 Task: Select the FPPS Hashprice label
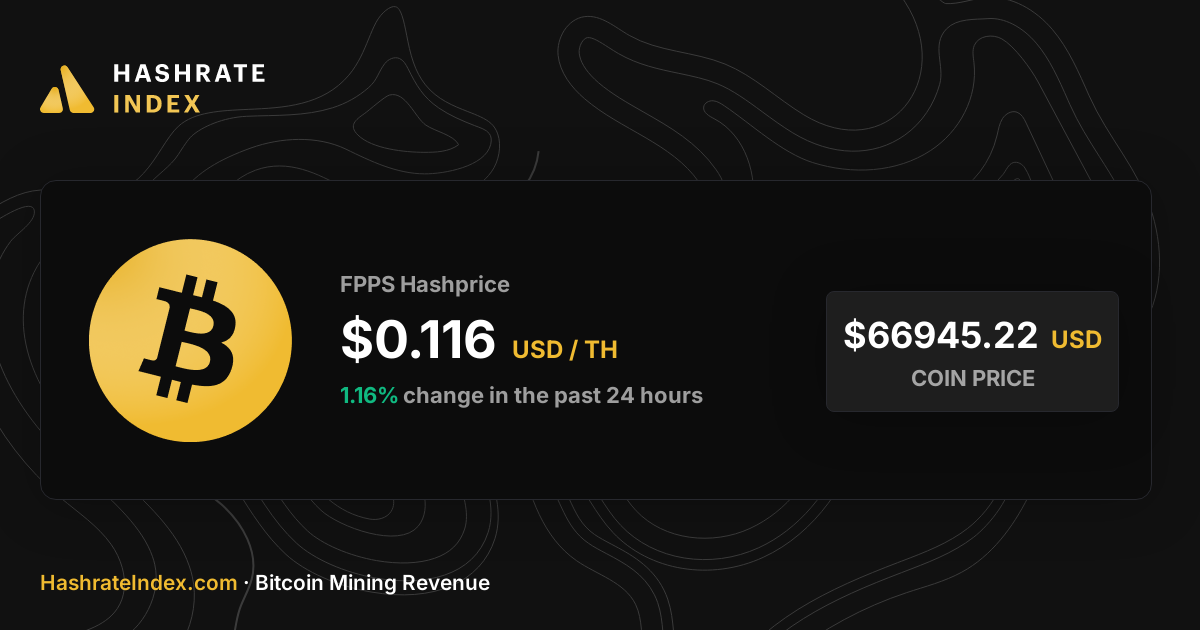[425, 285]
